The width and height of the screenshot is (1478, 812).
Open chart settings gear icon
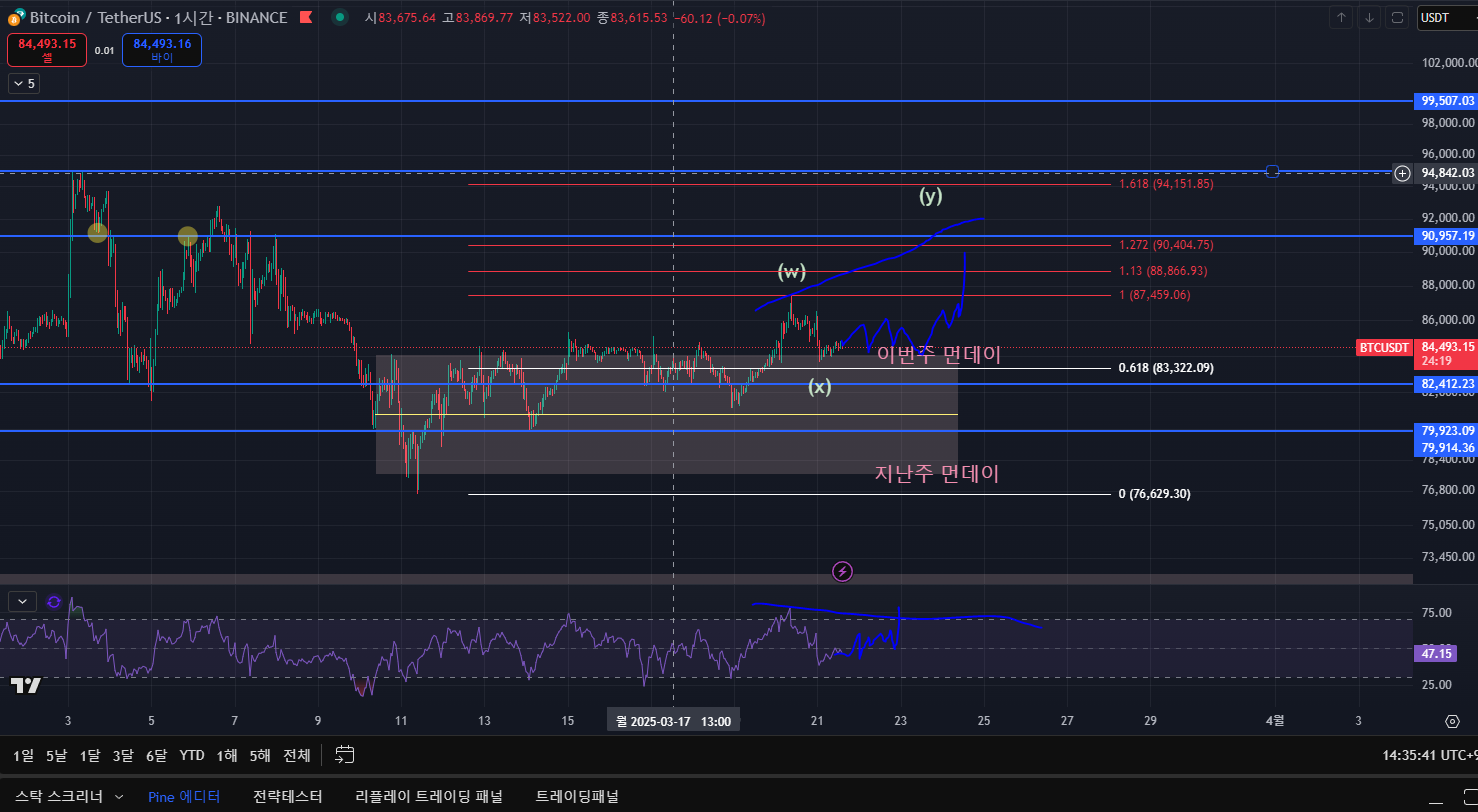(1453, 721)
